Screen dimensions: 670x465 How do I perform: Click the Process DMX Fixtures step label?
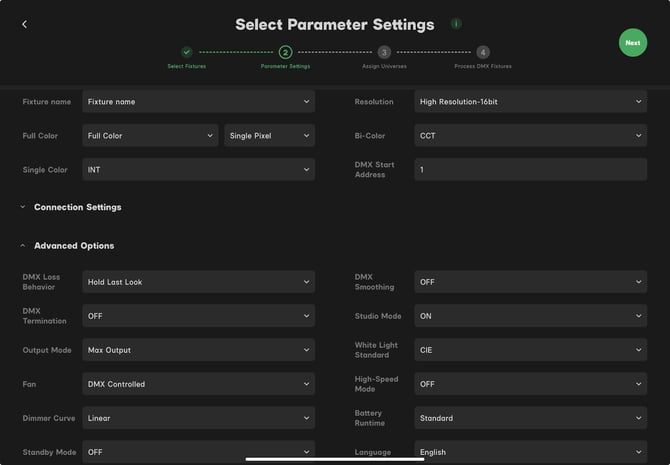click(x=483, y=66)
